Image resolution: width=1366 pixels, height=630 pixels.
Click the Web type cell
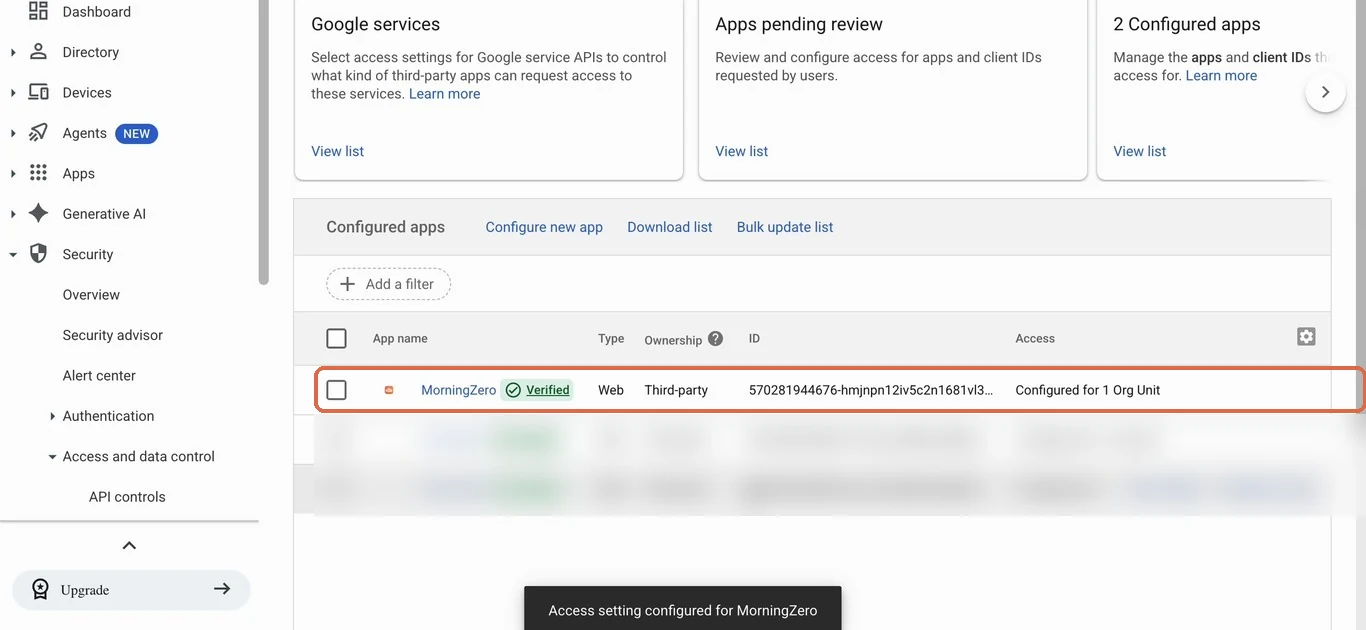(x=611, y=390)
